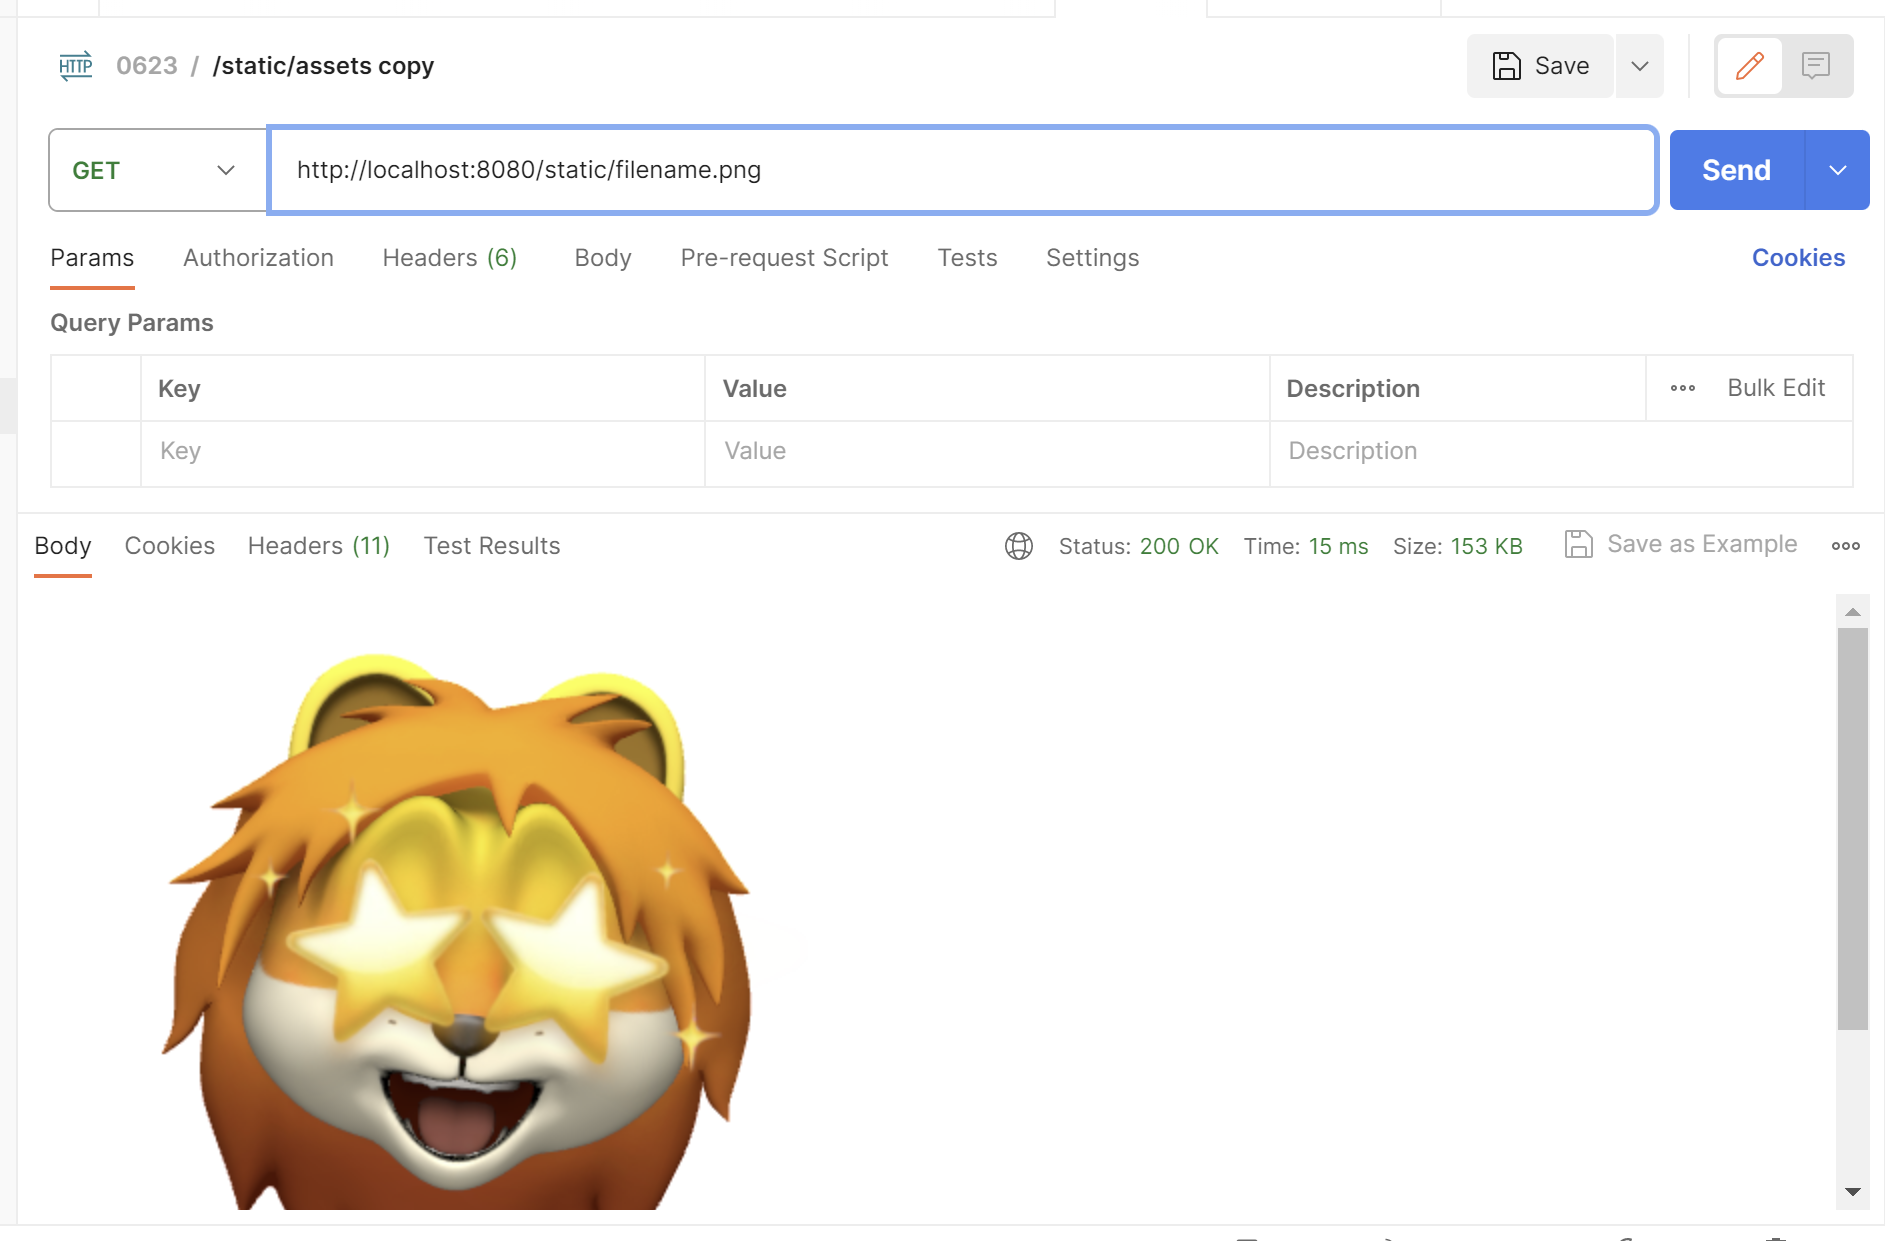Click the scrollbar down arrow
The height and width of the screenshot is (1241, 1885).
(x=1853, y=1191)
